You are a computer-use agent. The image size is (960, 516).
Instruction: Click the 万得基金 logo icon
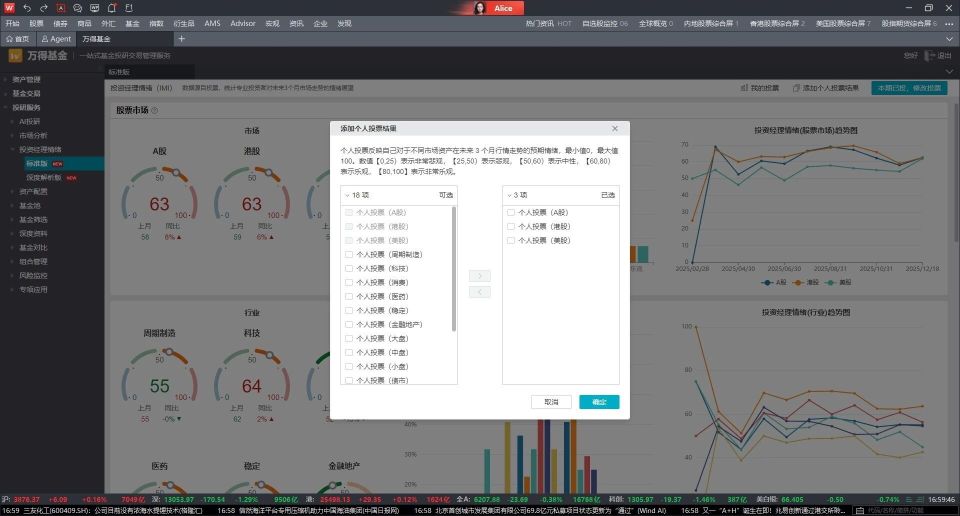click(x=15, y=56)
